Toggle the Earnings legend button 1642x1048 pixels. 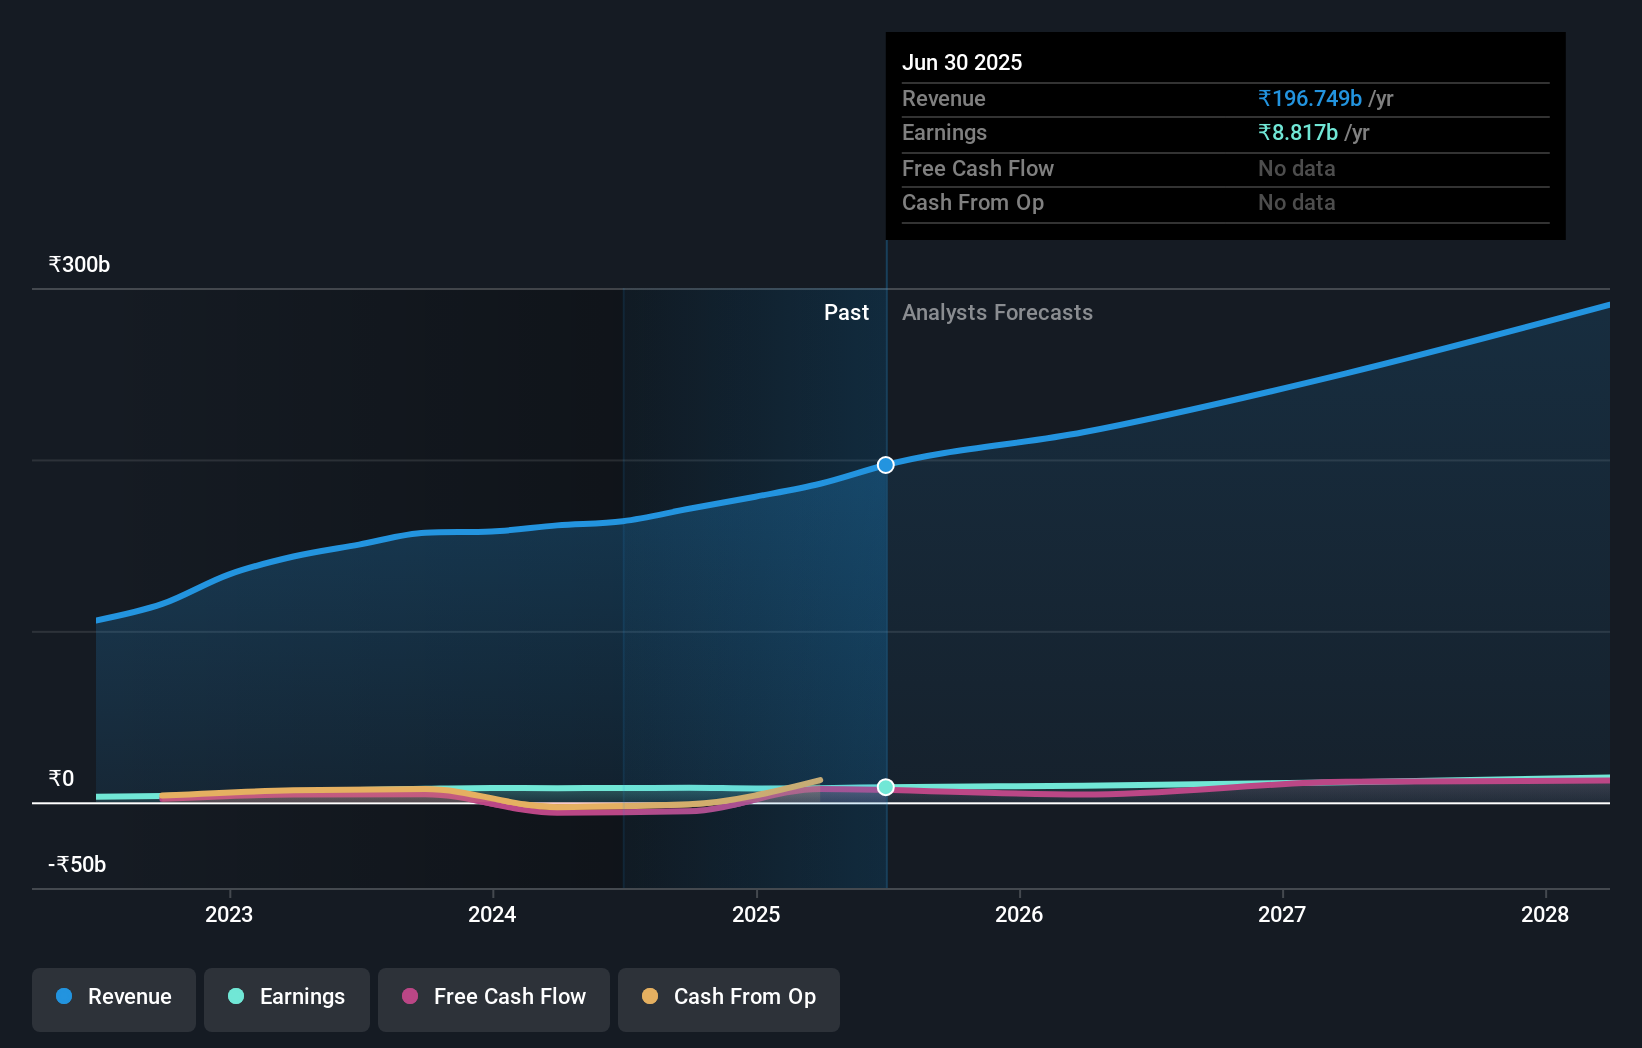click(287, 999)
